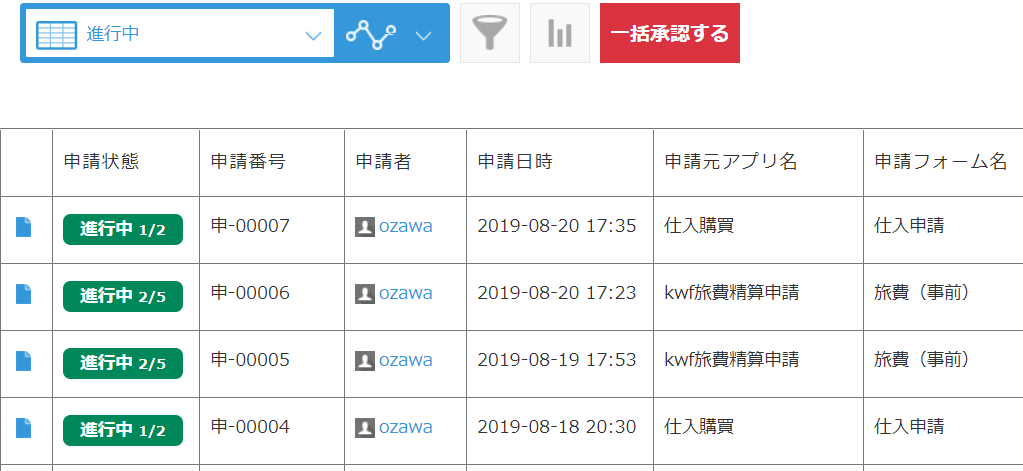Open record document icon for 申-00006
1023x471 pixels.
23,294
